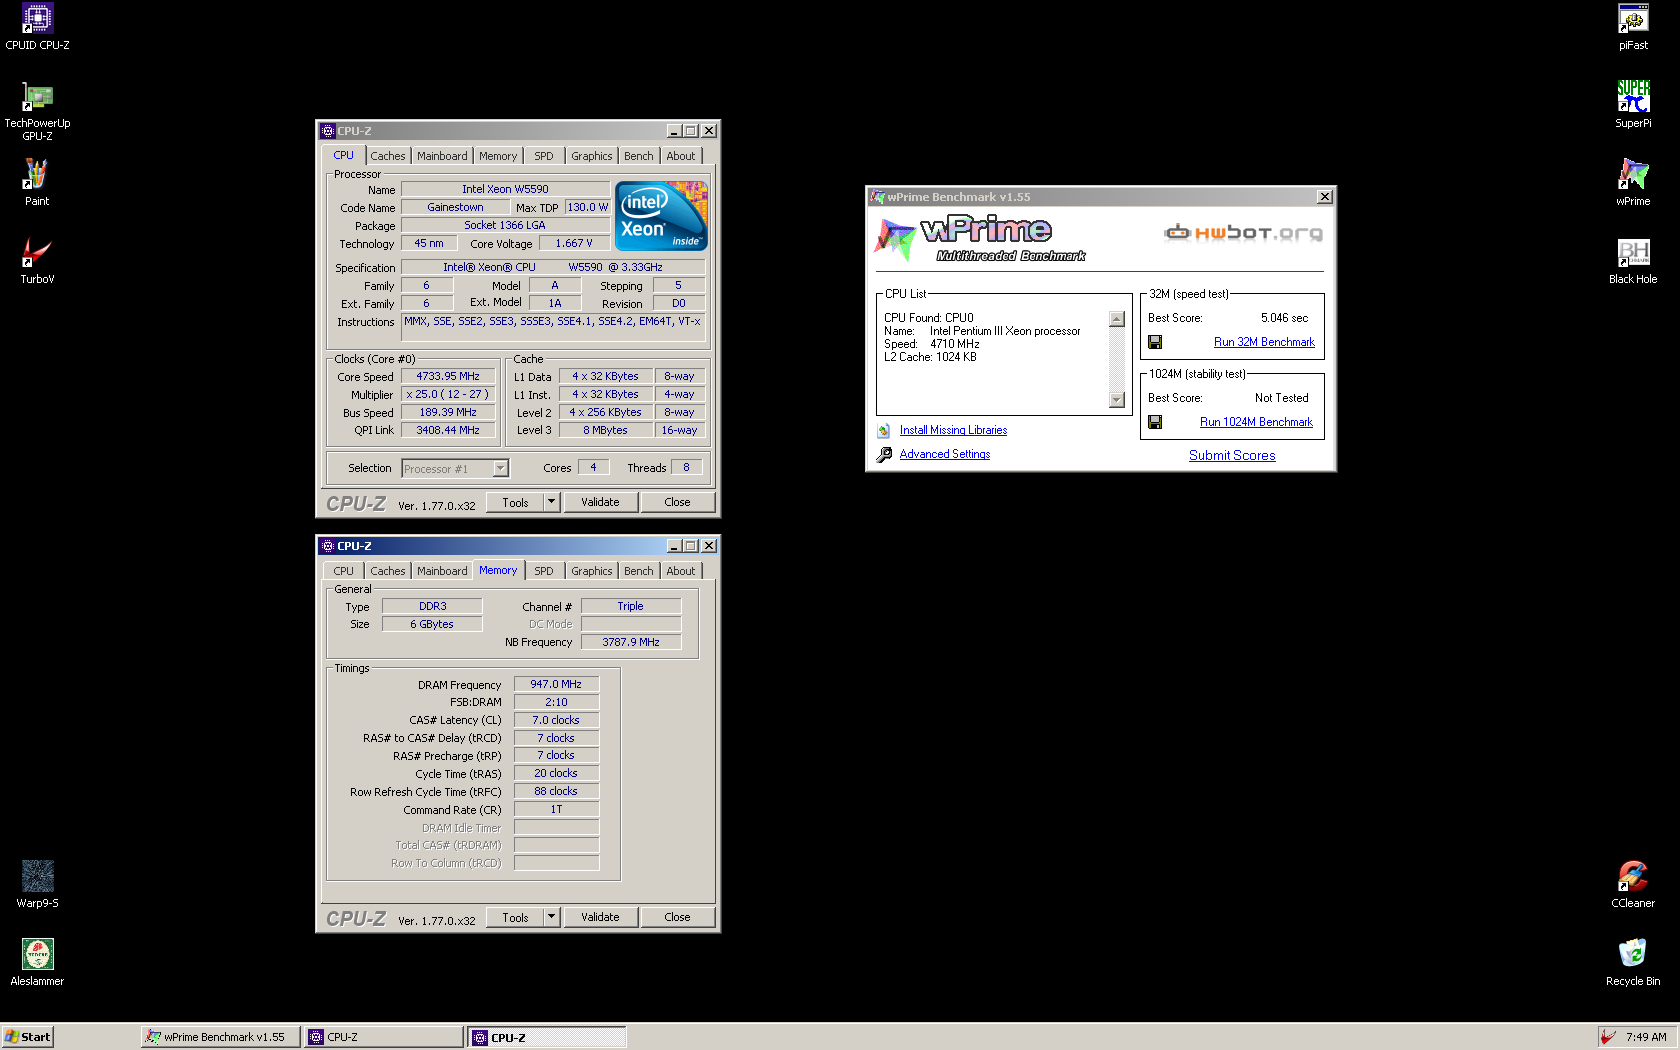Click the Intel Xeon inside logo
Image resolution: width=1680 pixels, height=1050 pixels.
coord(661,215)
